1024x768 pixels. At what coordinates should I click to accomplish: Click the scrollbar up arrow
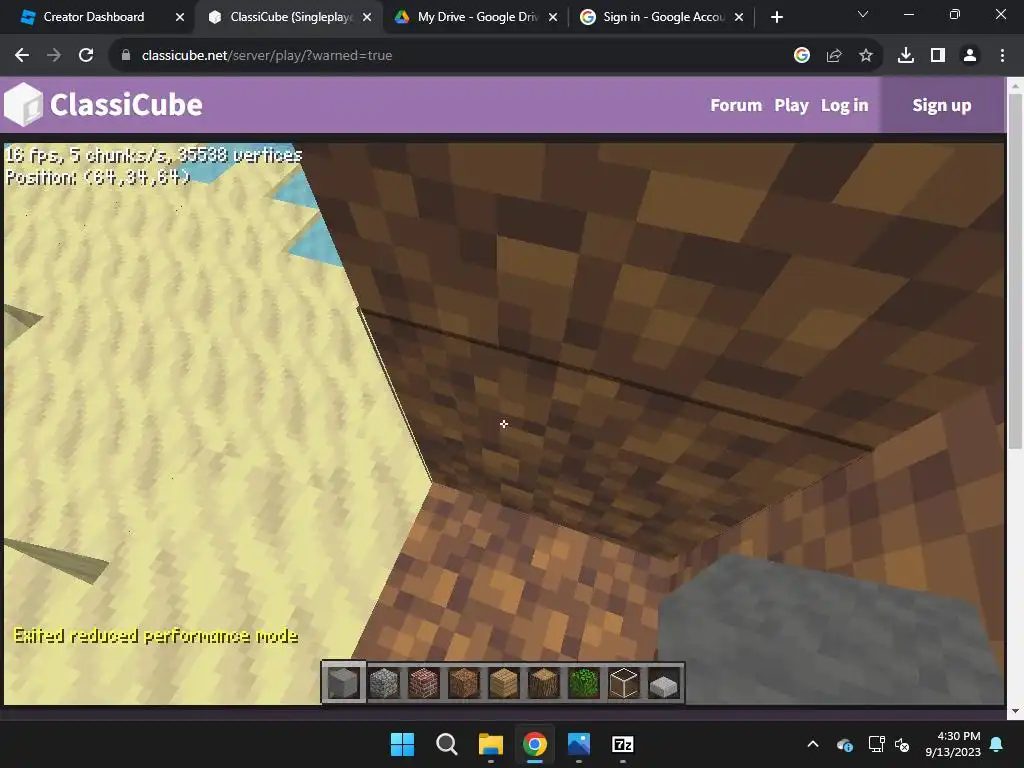[x=1016, y=85]
